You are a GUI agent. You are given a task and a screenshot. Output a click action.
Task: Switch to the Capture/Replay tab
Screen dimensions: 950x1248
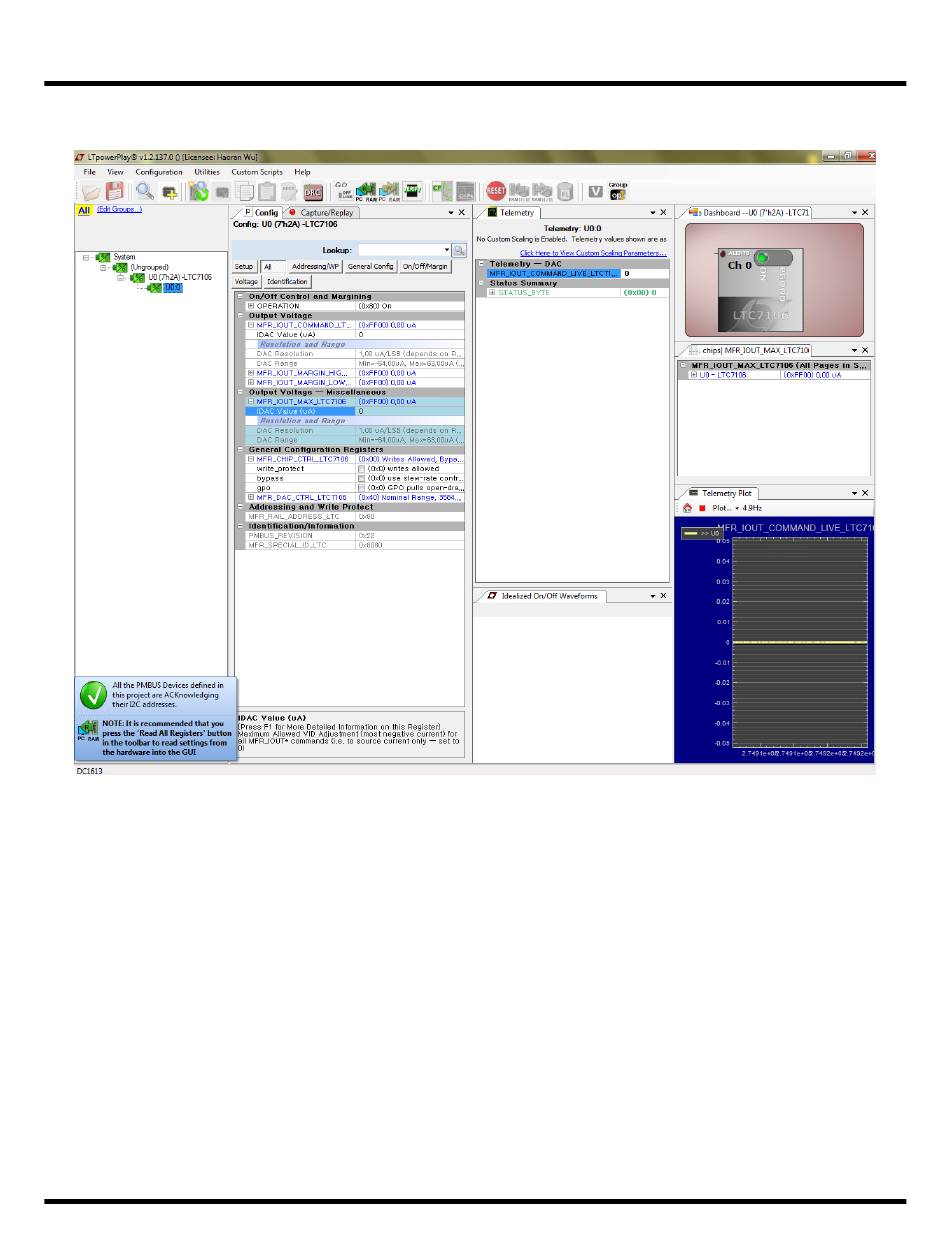[320, 213]
